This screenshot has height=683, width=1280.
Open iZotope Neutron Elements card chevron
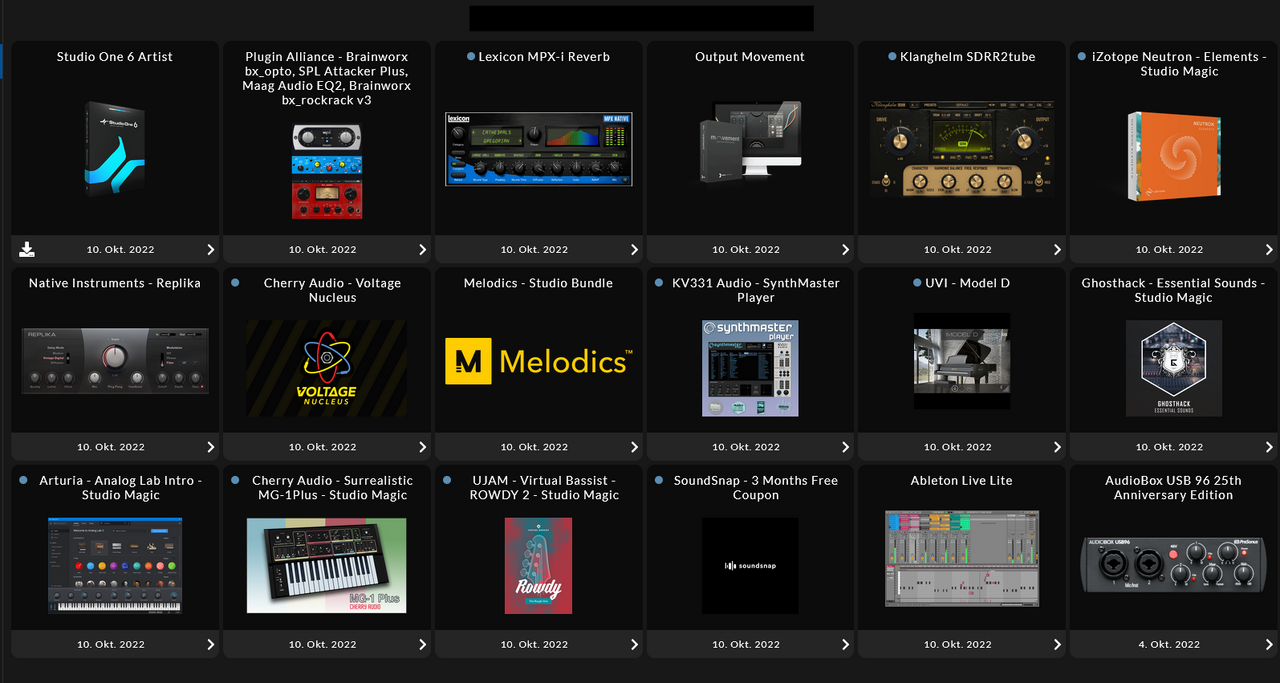[1270, 249]
